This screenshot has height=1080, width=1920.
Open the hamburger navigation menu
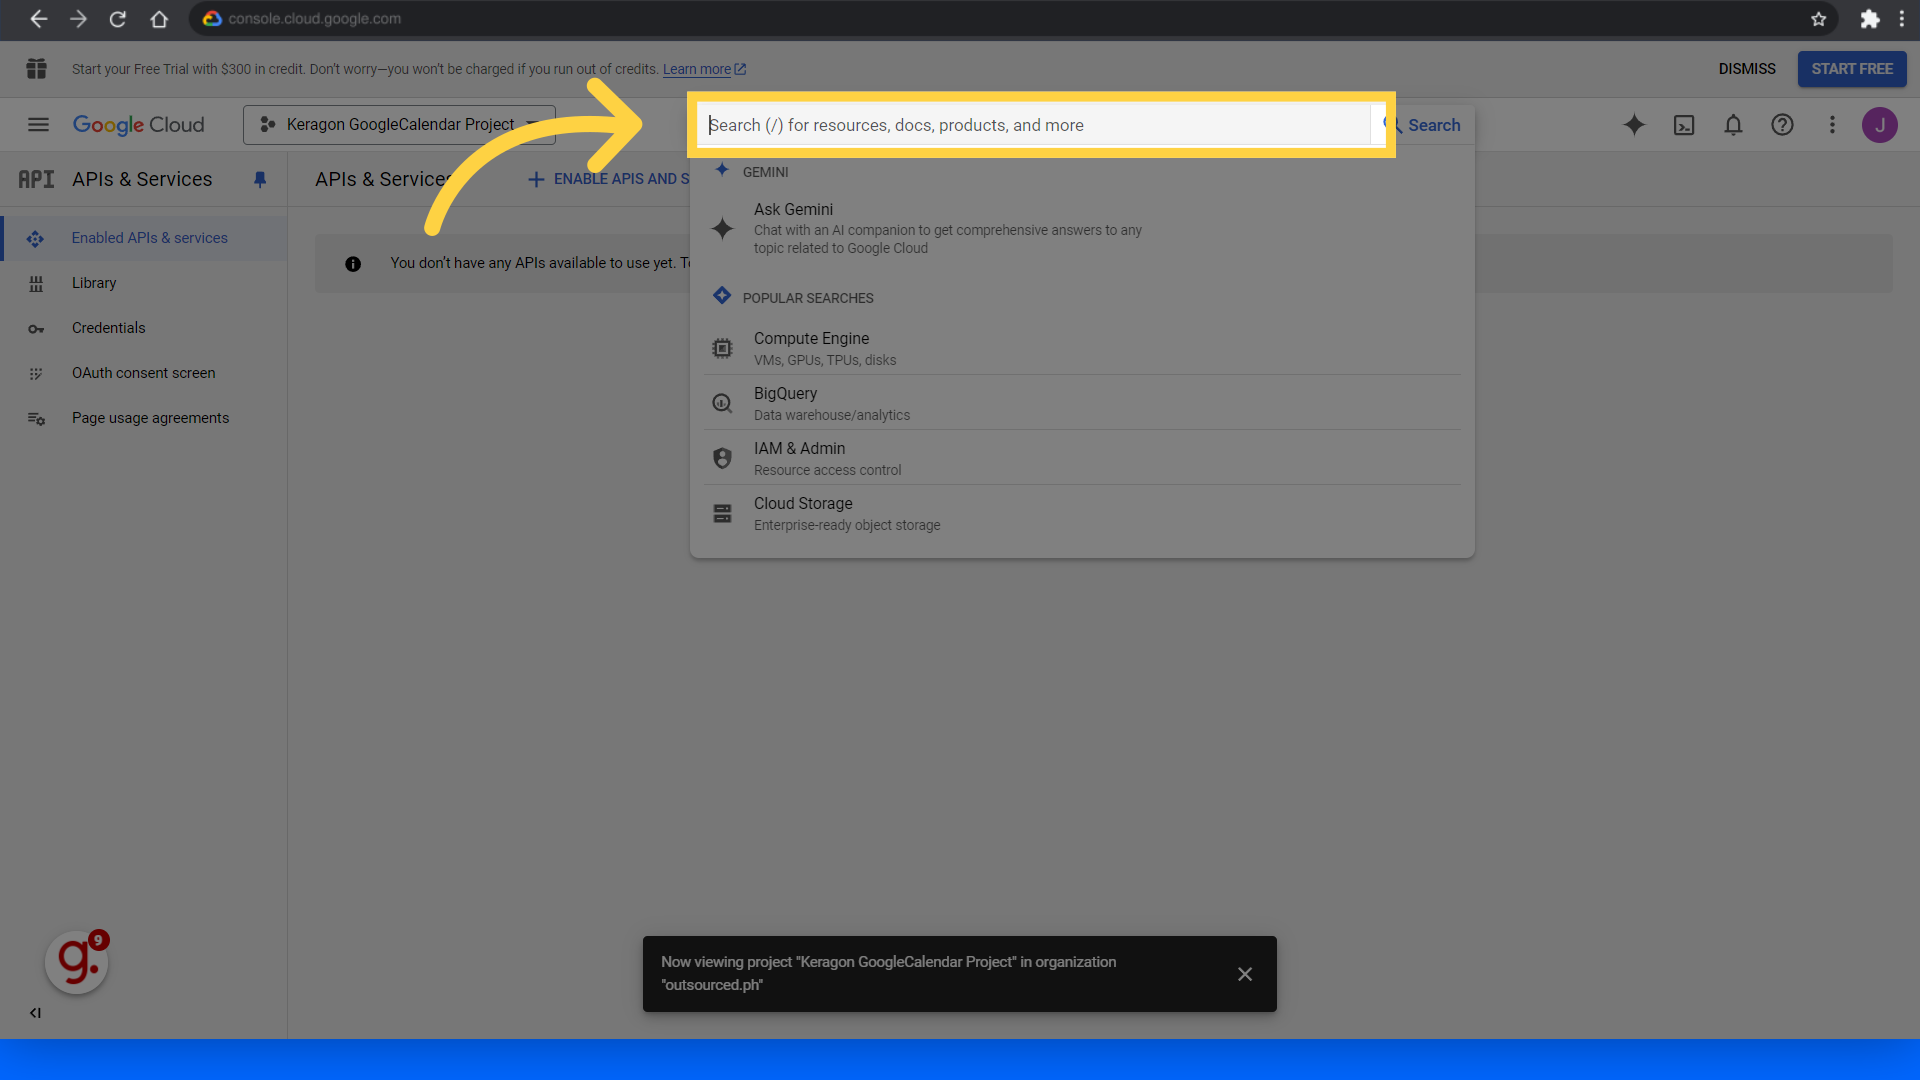pyautogui.click(x=38, y=125)
